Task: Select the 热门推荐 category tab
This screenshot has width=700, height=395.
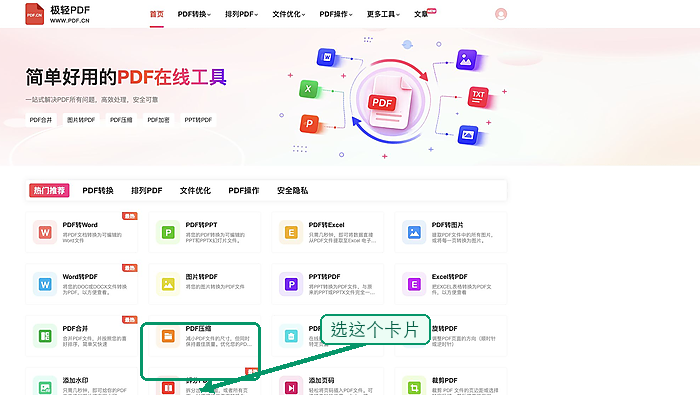Action: [49, 191]
